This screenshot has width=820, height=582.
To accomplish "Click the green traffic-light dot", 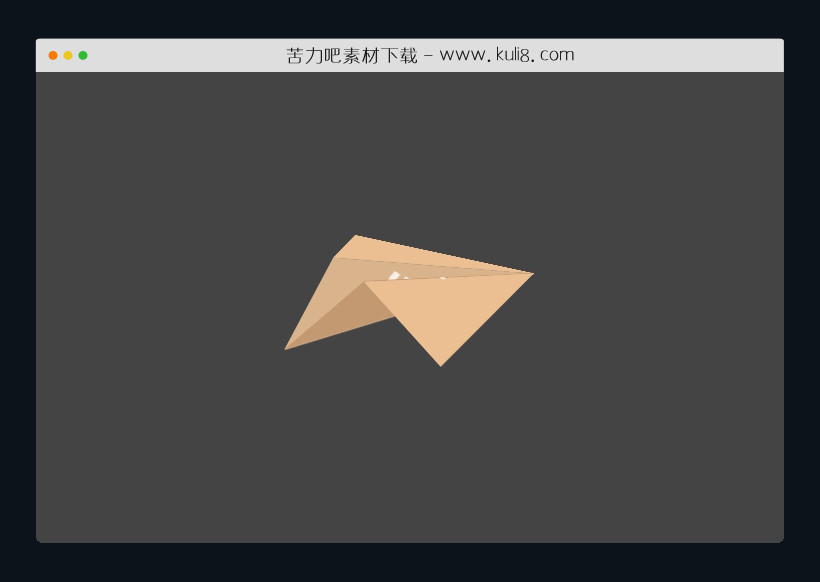I will click(x=81, y=54).
